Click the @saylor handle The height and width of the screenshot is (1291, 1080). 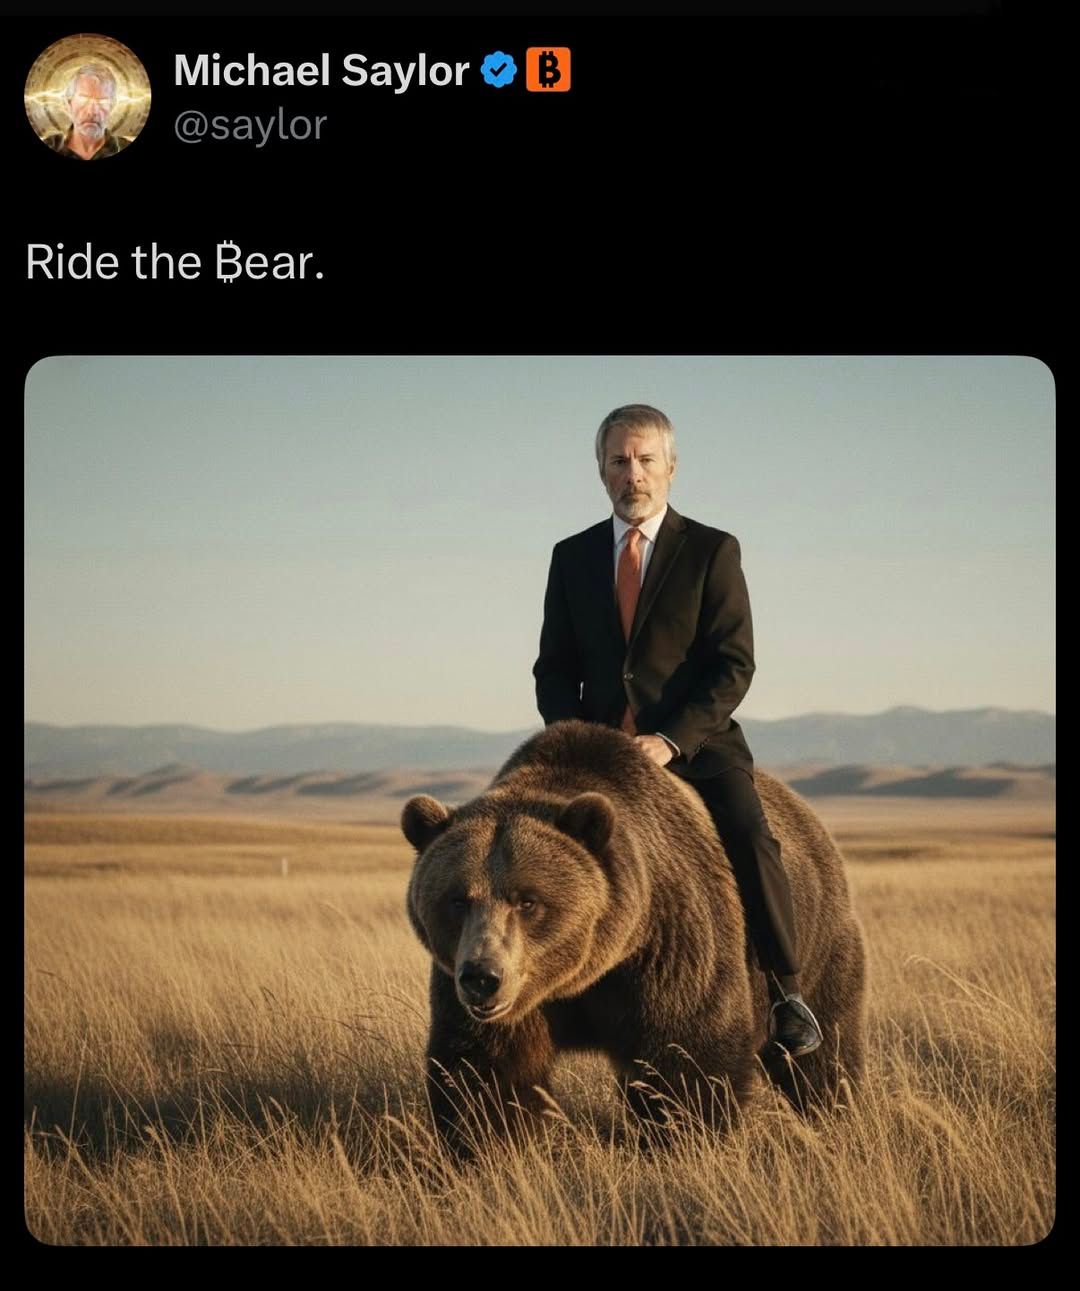pos(250,125)
